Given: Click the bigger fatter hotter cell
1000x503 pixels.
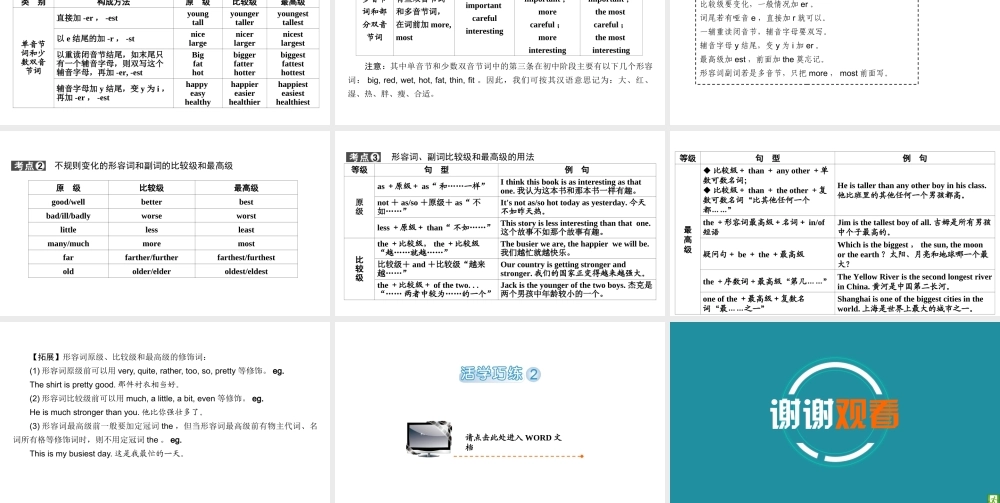Looking at the screenshot, I should click(244, 64).
